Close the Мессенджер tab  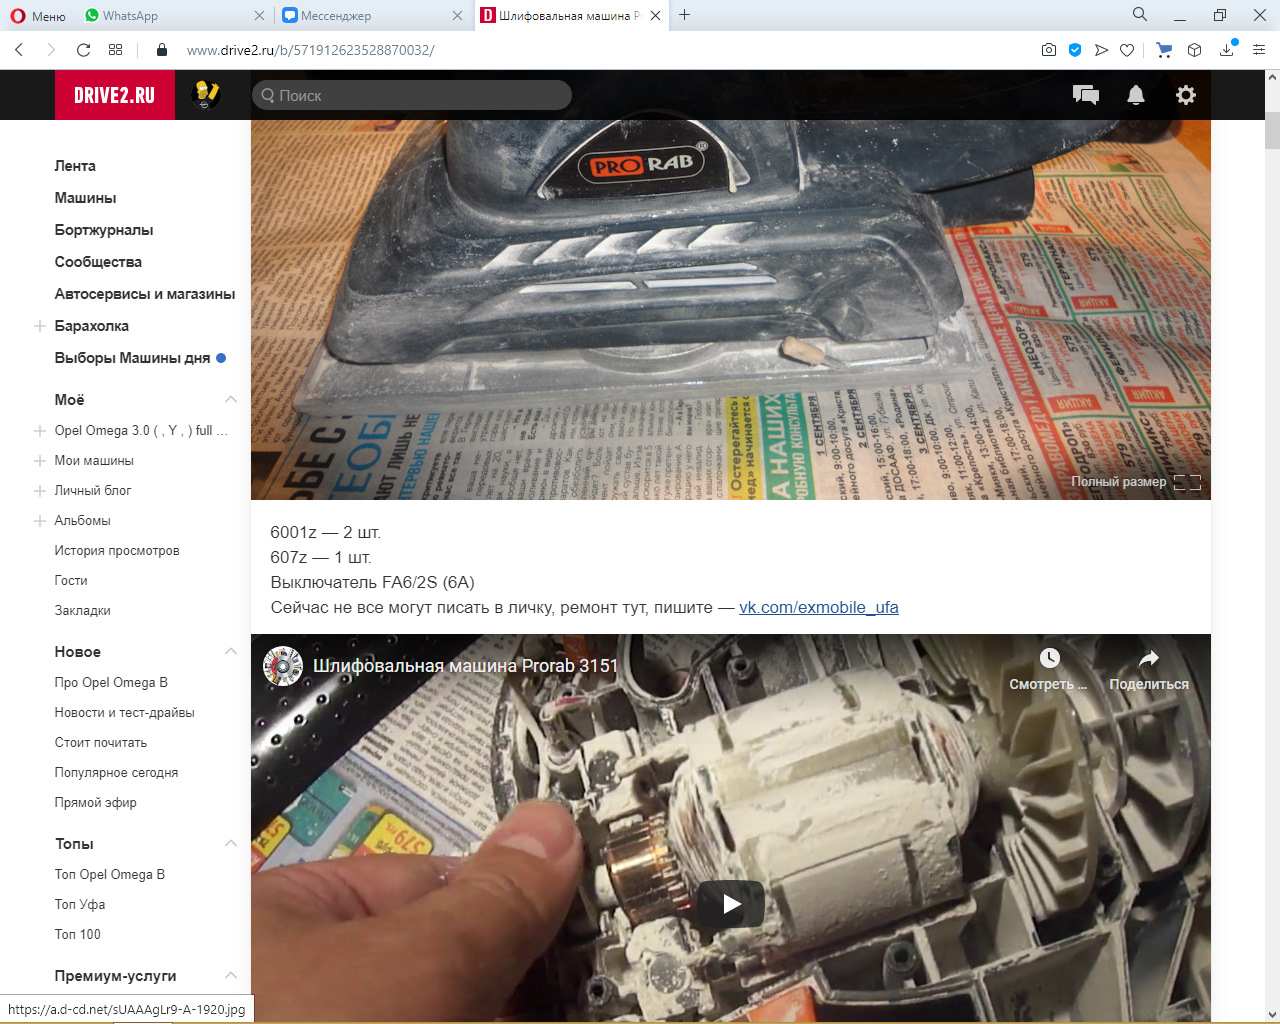point(457,15)
